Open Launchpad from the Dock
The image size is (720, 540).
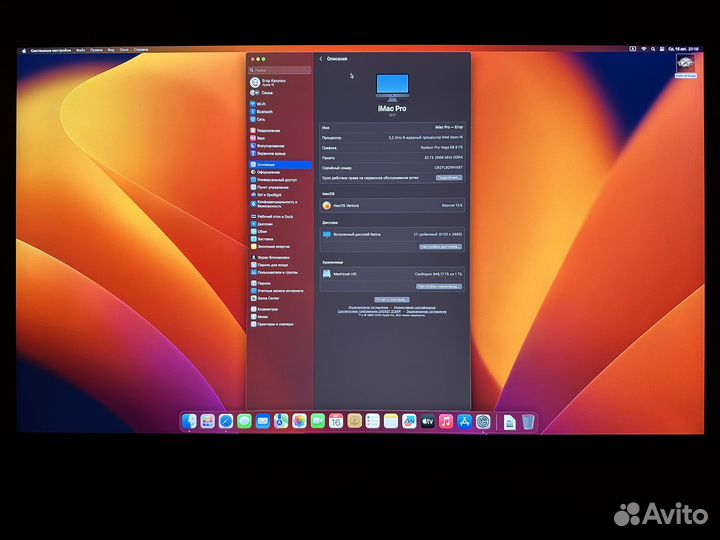pos(208,422)
